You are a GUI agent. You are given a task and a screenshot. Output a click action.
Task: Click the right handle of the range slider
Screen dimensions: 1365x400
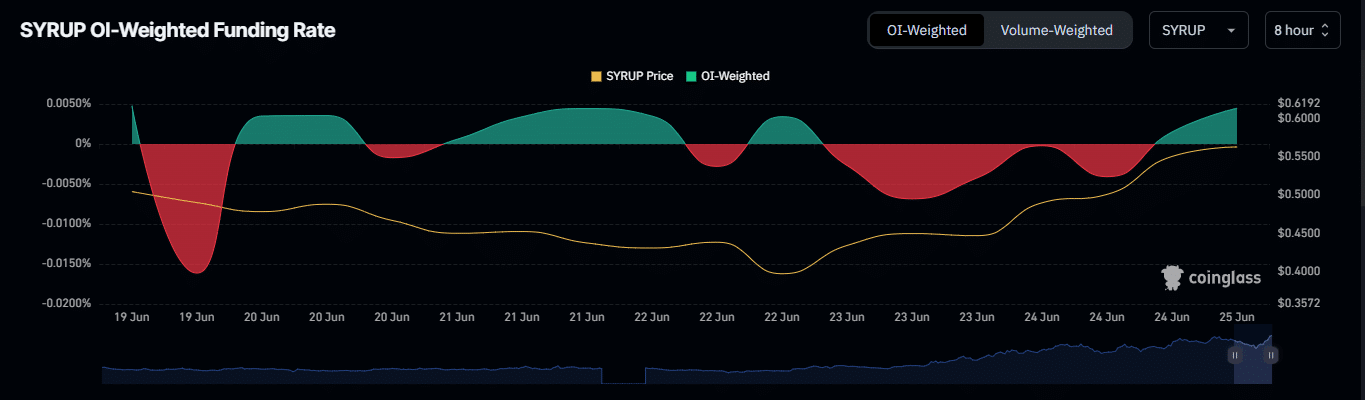click(x=1272, y=354)
